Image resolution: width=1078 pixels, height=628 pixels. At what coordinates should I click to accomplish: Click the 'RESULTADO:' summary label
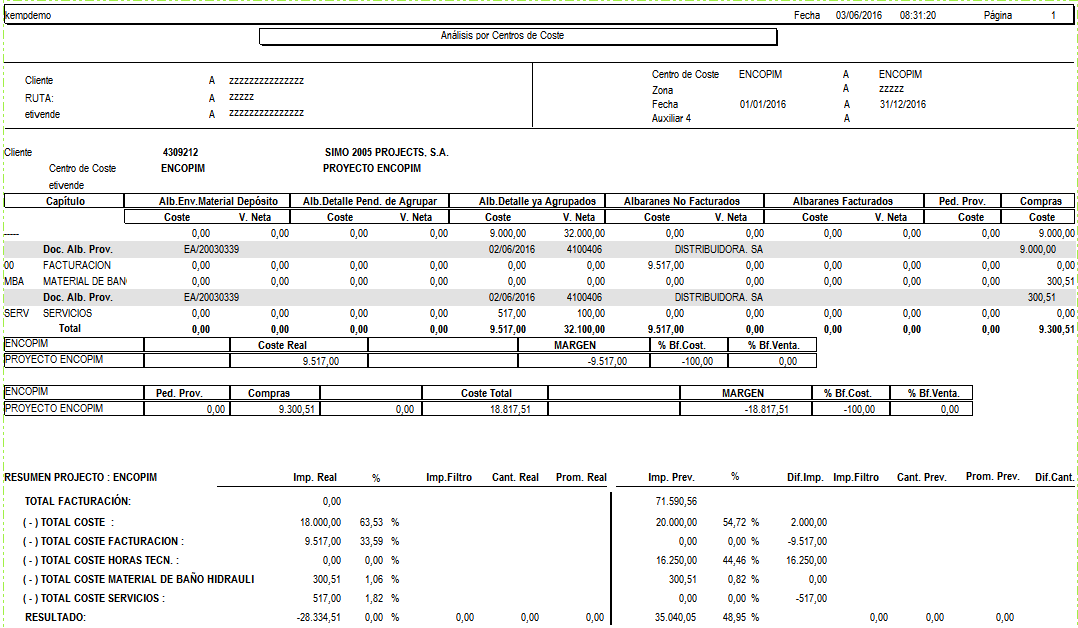55,618
